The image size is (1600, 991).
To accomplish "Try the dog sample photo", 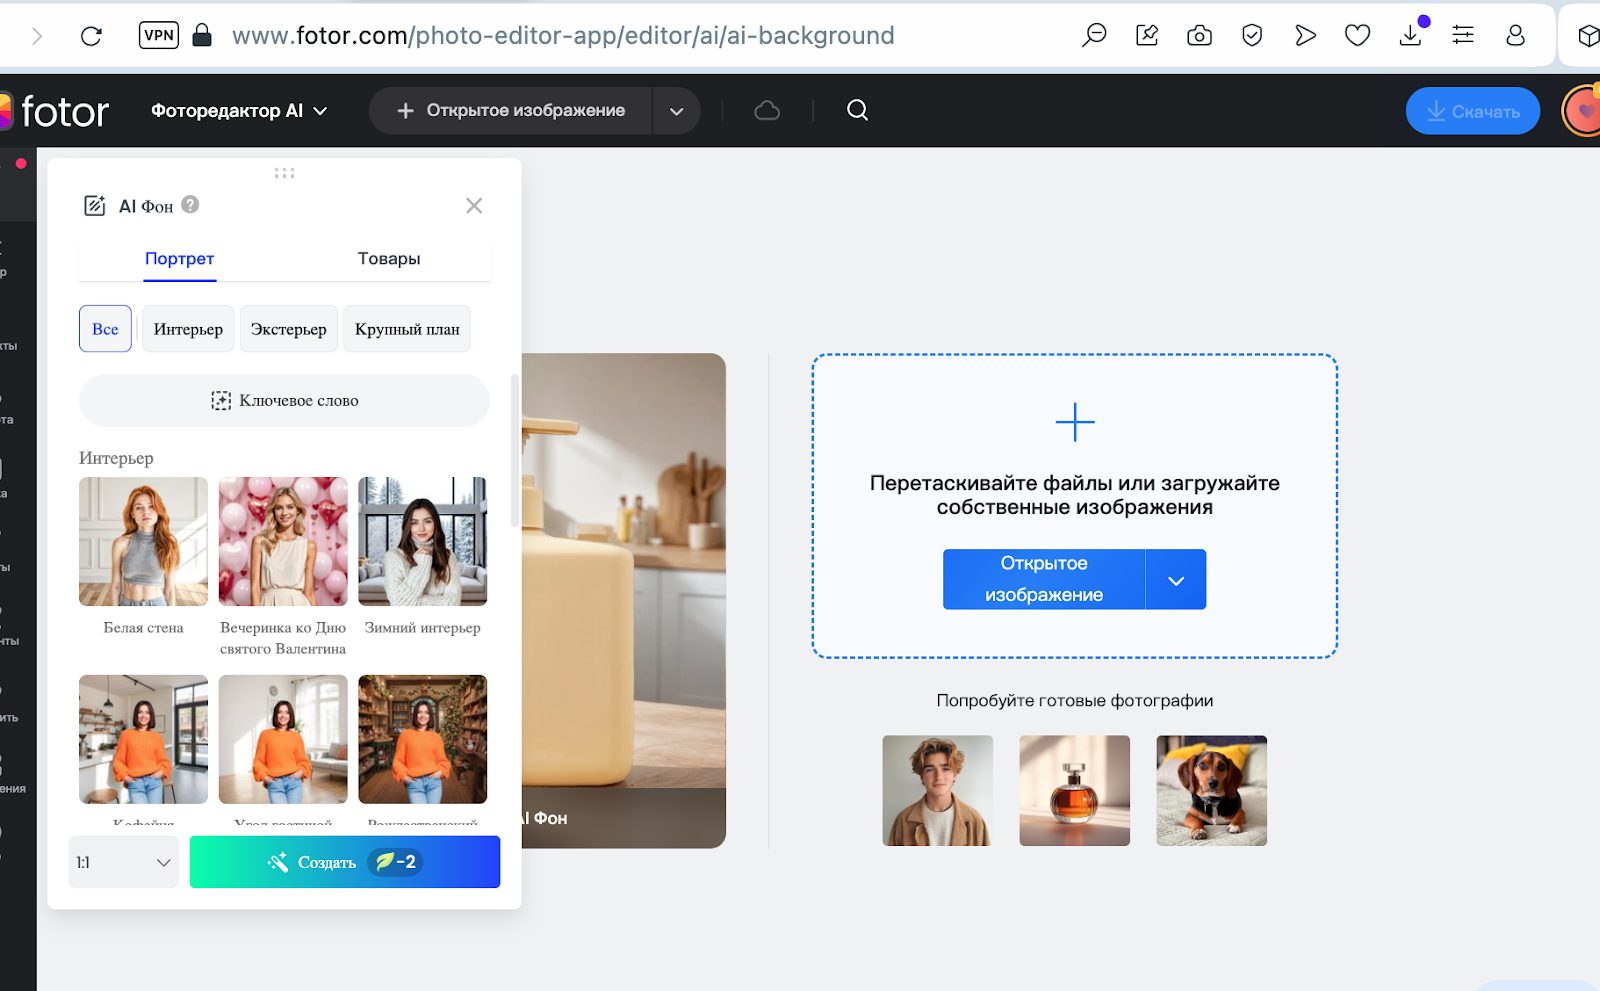I will pyautogui.click(x=1212, y=791).
